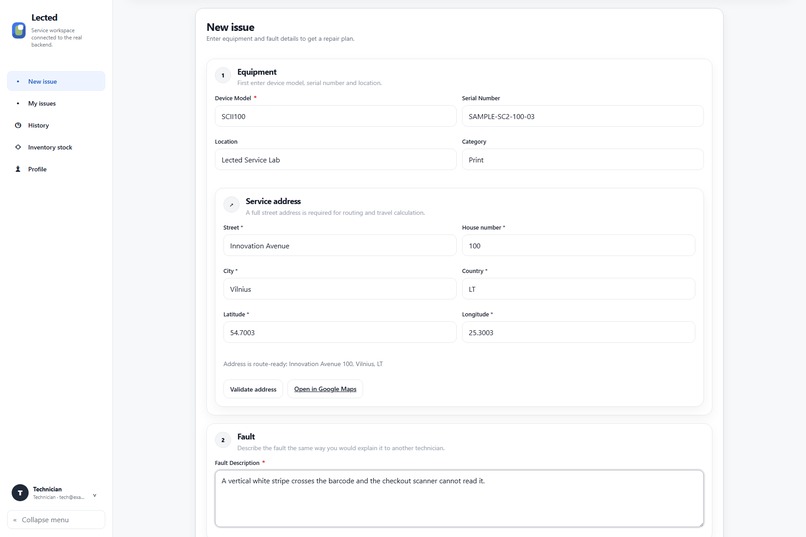Click the Lected brand name text
The width and height of the screenshot is (806, 537).
click(44, 17)
